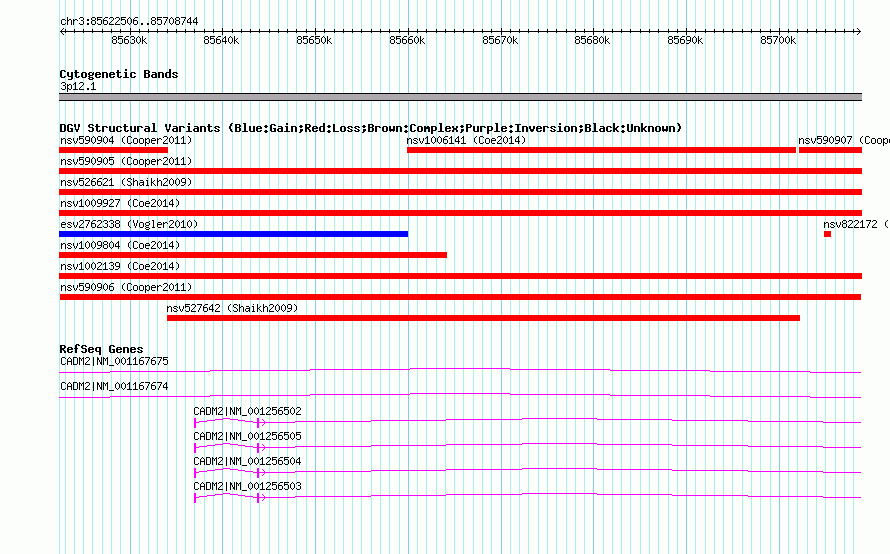Select the nsv1009804 (Coe2014) label
890x554 pixels.
click(x=120, y=245)
